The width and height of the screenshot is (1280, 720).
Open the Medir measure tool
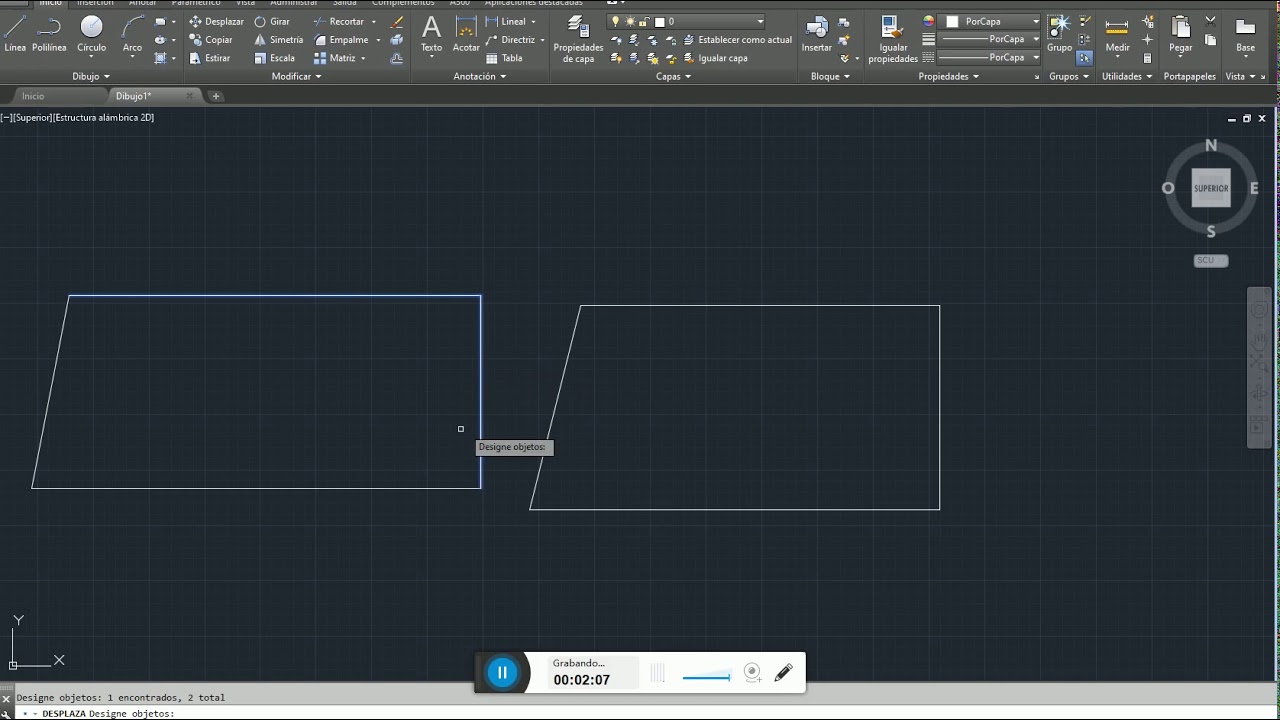click(x=1117, y=34)
